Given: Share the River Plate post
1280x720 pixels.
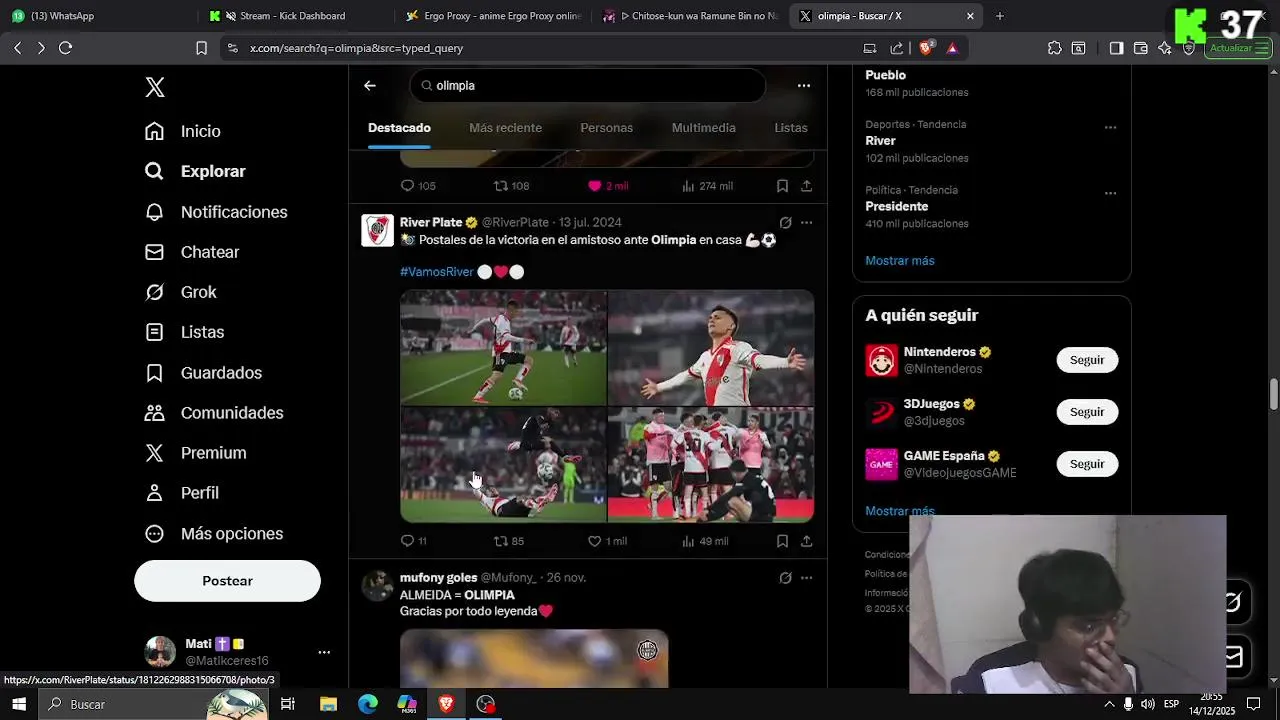Looking at the screenshot, I should tap(806, 541).
